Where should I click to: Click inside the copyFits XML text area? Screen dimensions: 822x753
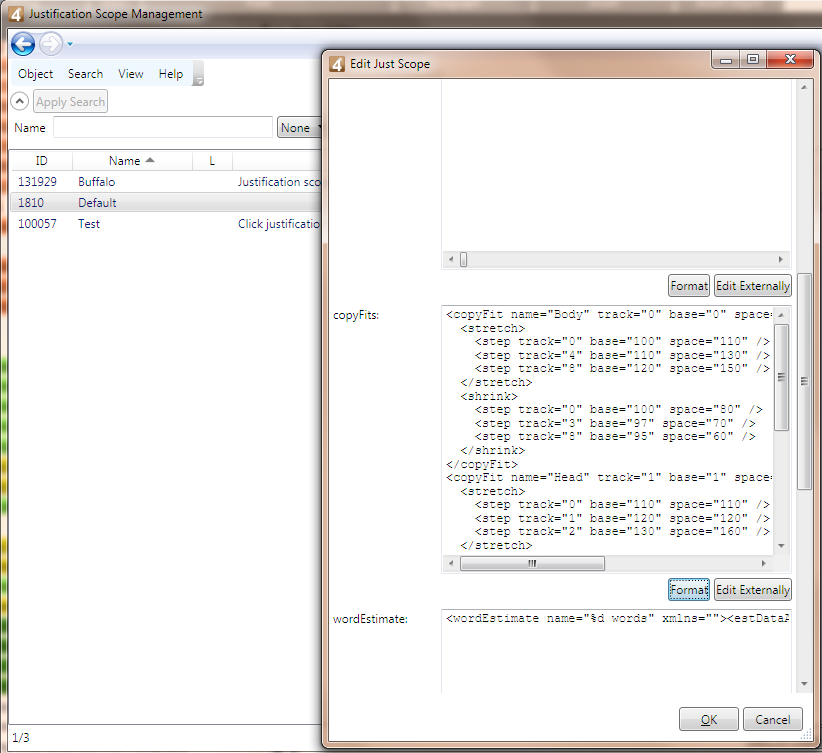pyautogui.click(x=608, y=430)
